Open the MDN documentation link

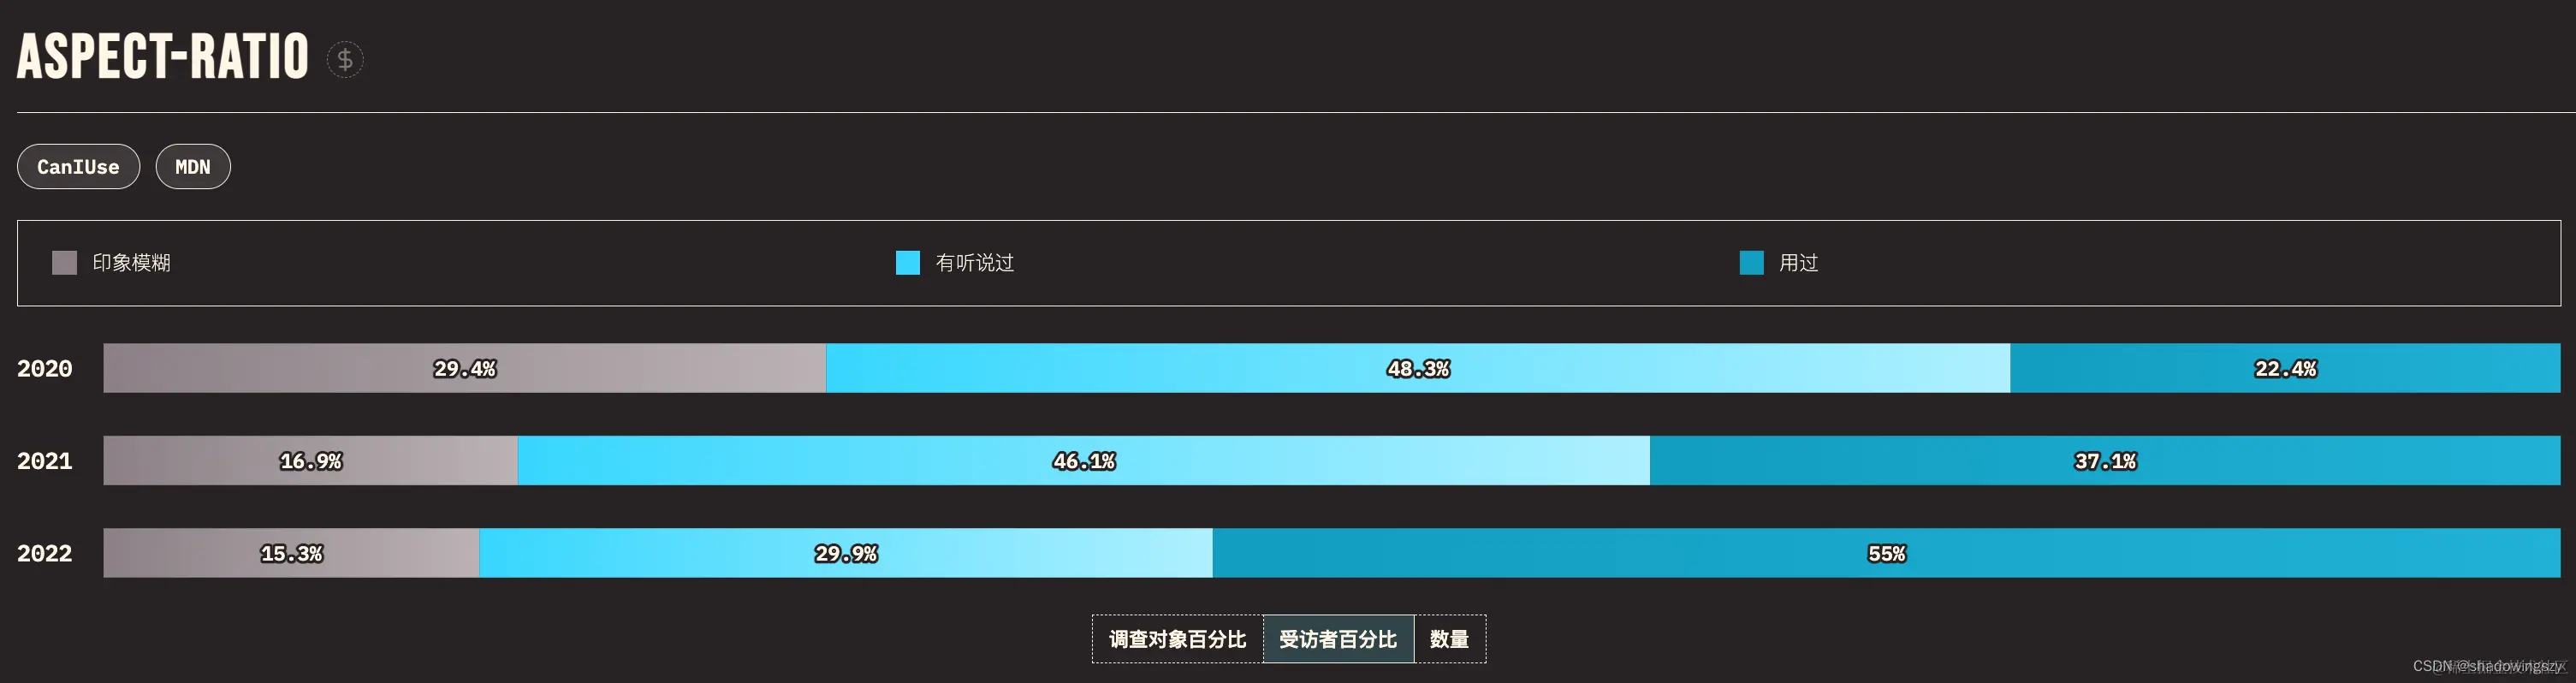[193, 166]
